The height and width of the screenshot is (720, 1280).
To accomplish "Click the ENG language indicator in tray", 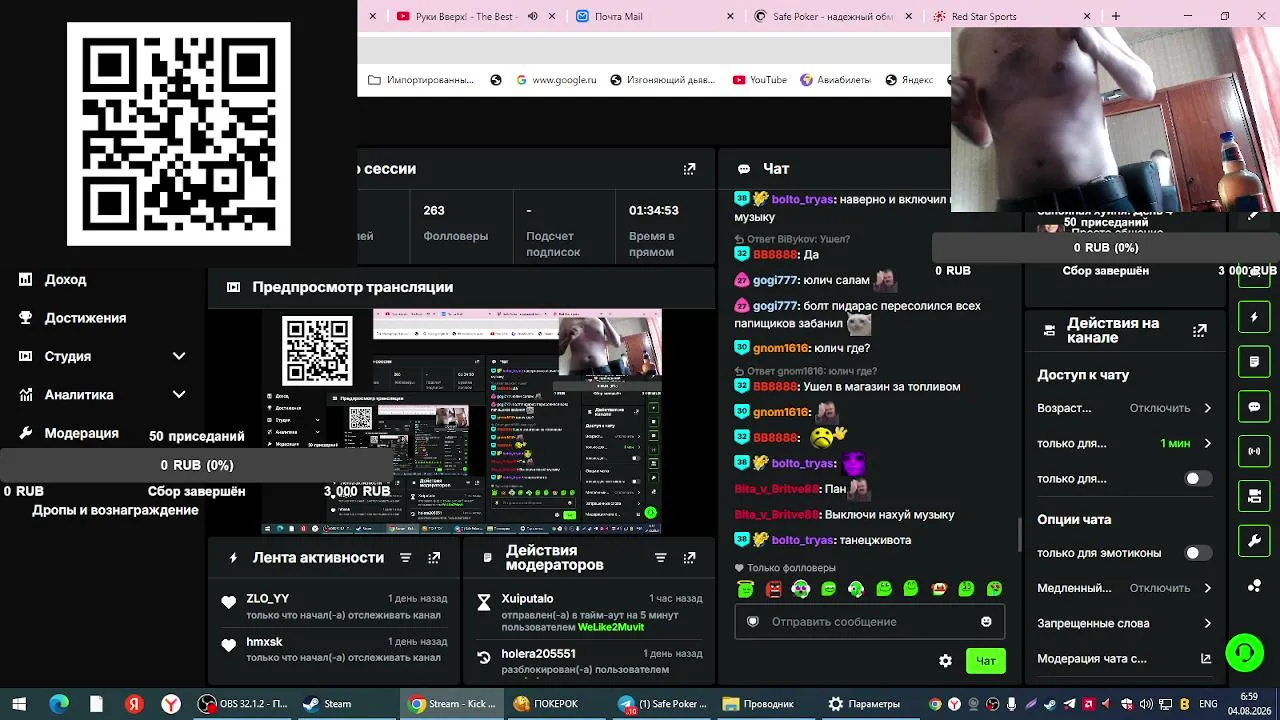I will pos(1208,704).
